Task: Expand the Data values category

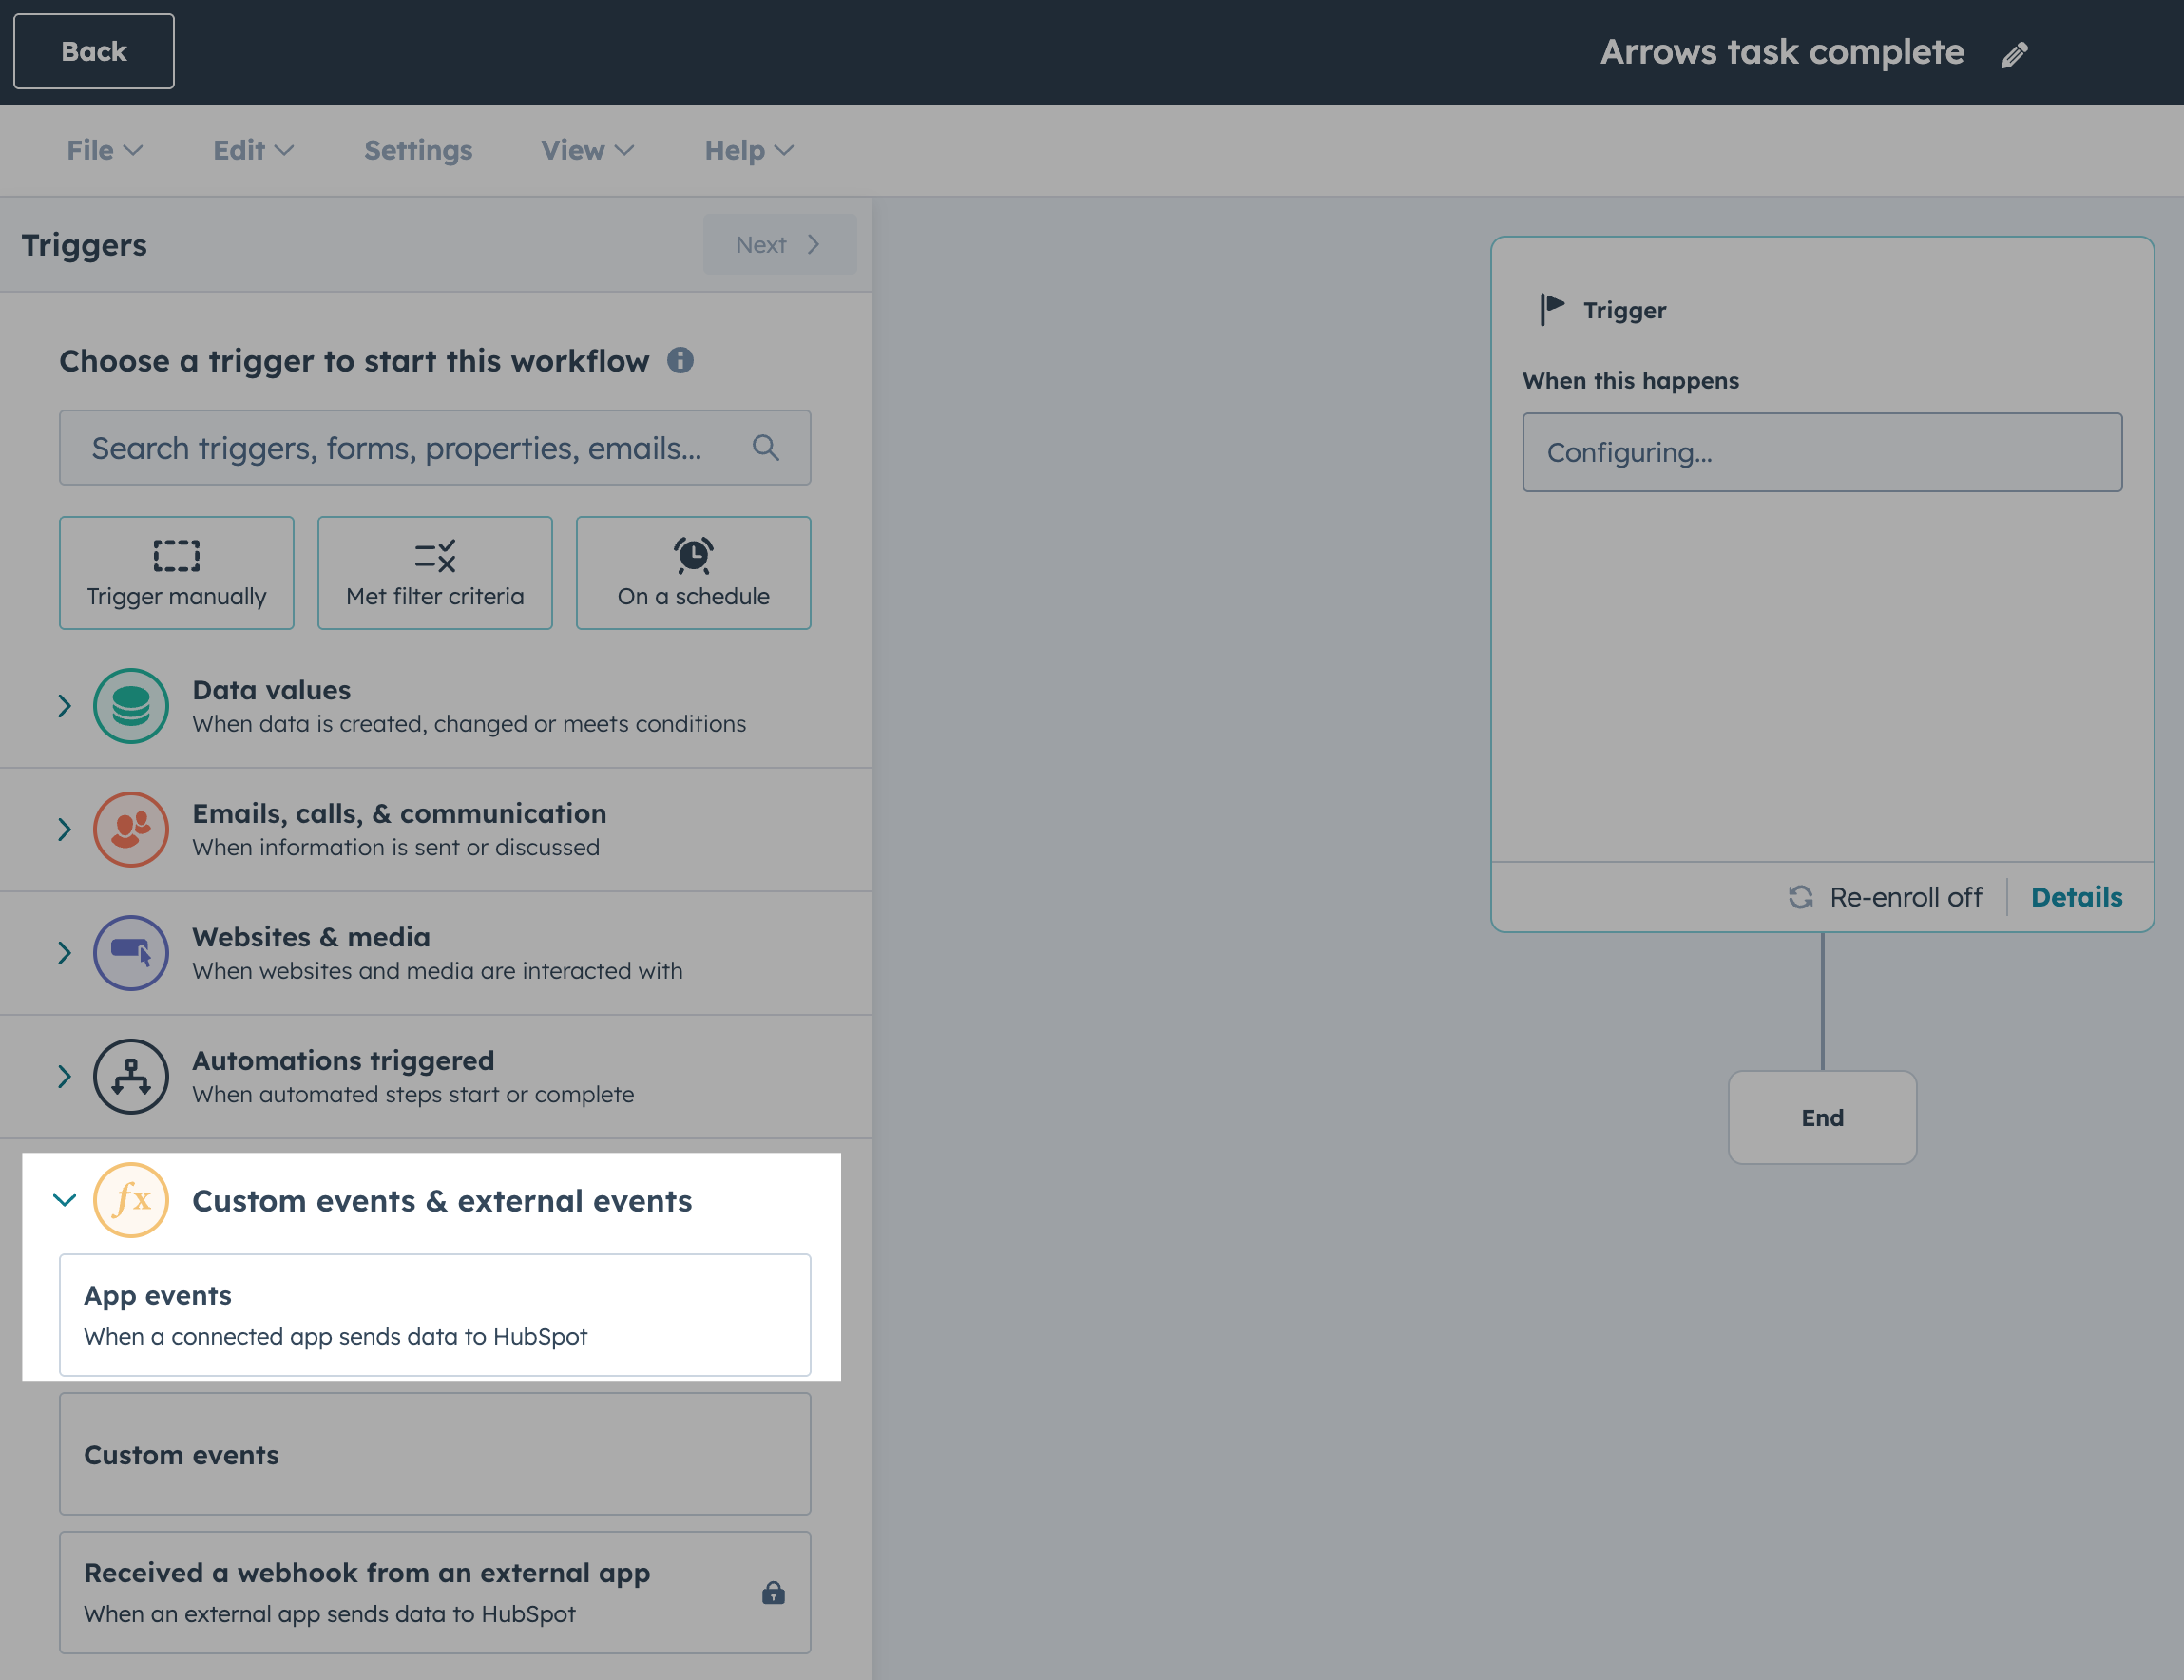Action: point(65,706)
